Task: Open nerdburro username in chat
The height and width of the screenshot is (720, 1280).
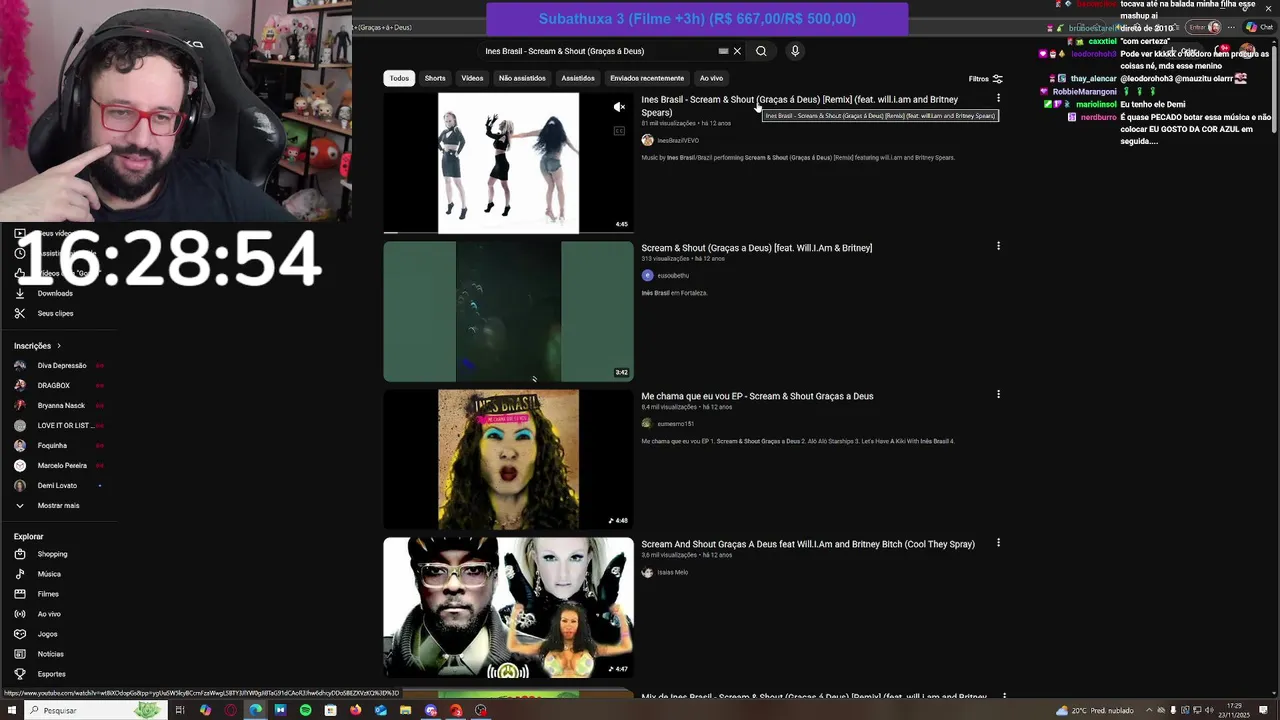Action: pyautogui.click(x=1098, y=117)
